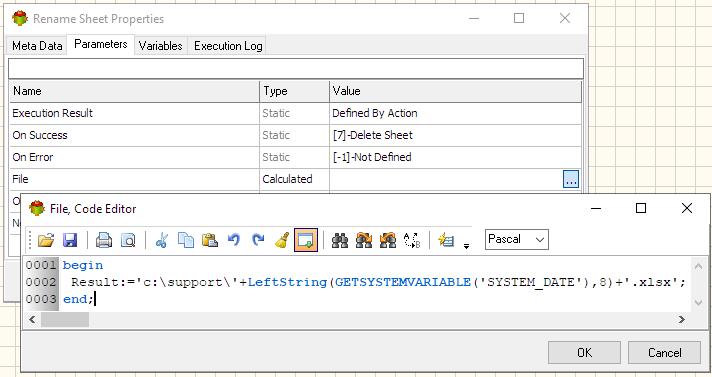The width and height of the screenshot is (712, 377).
Task: Click the '[7]-Delete Sheet' value
Action: [x=372, y=135]
